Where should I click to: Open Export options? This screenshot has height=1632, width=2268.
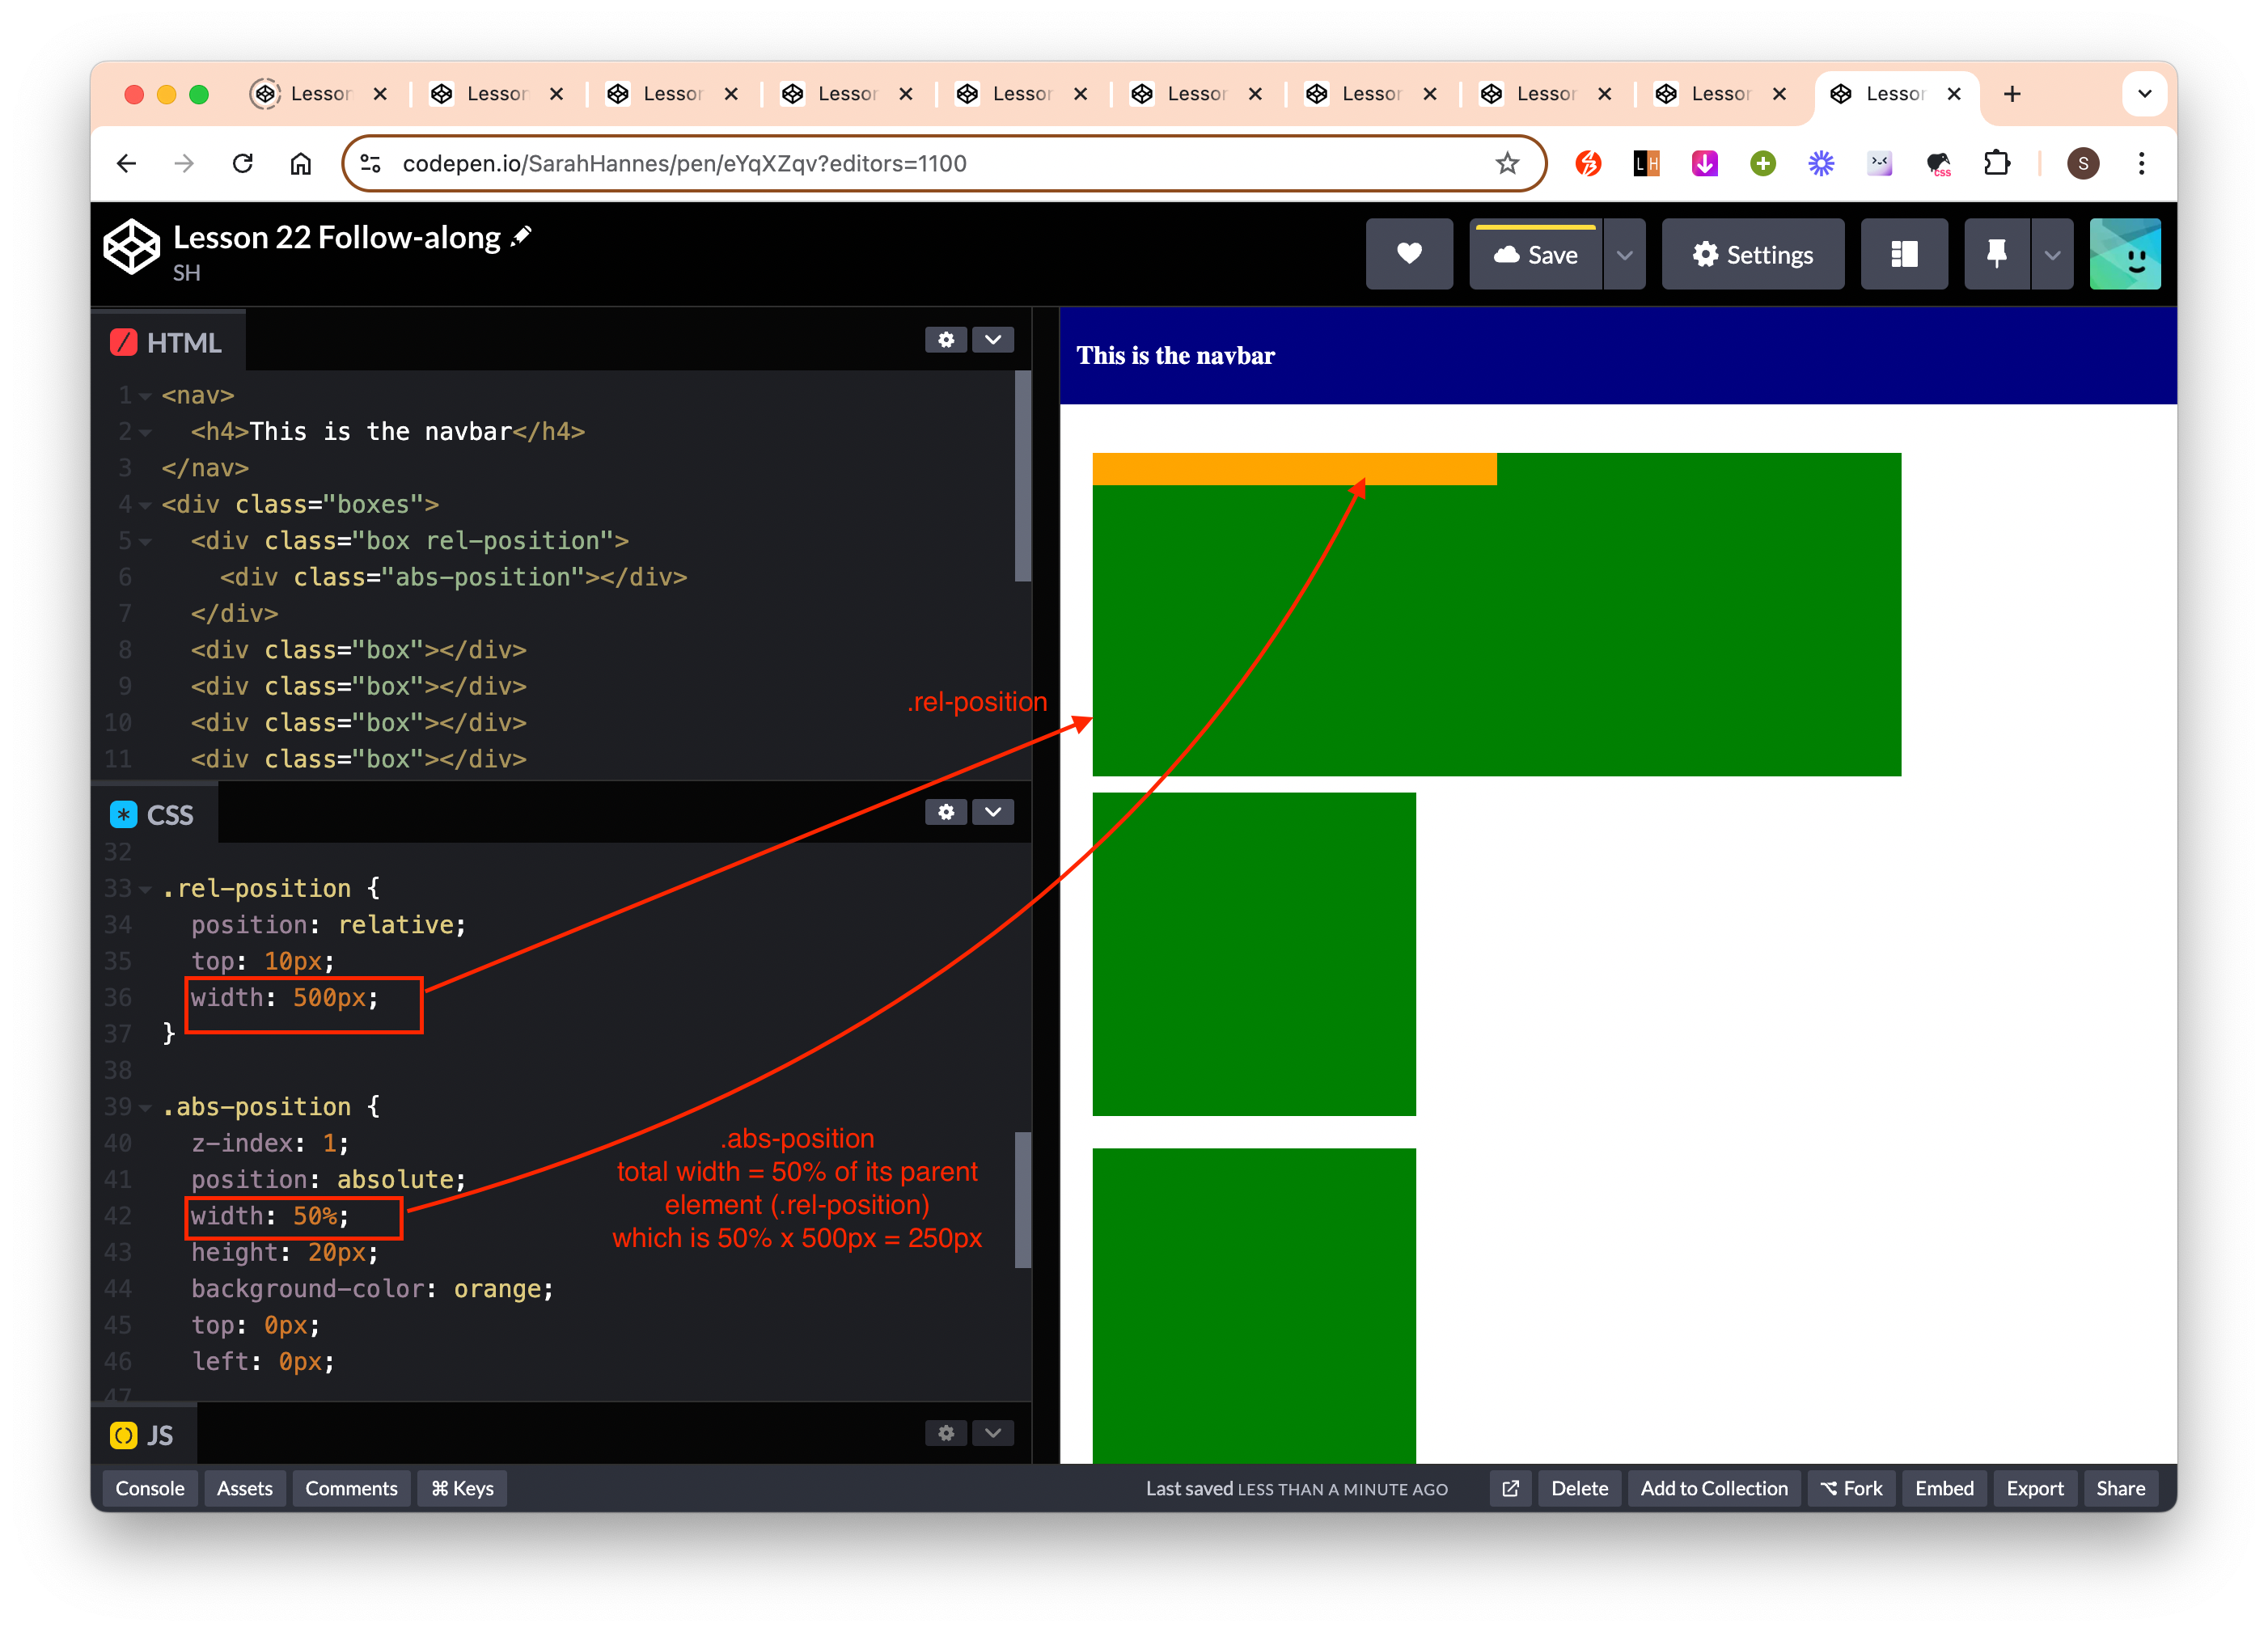coord(2035,1488)
